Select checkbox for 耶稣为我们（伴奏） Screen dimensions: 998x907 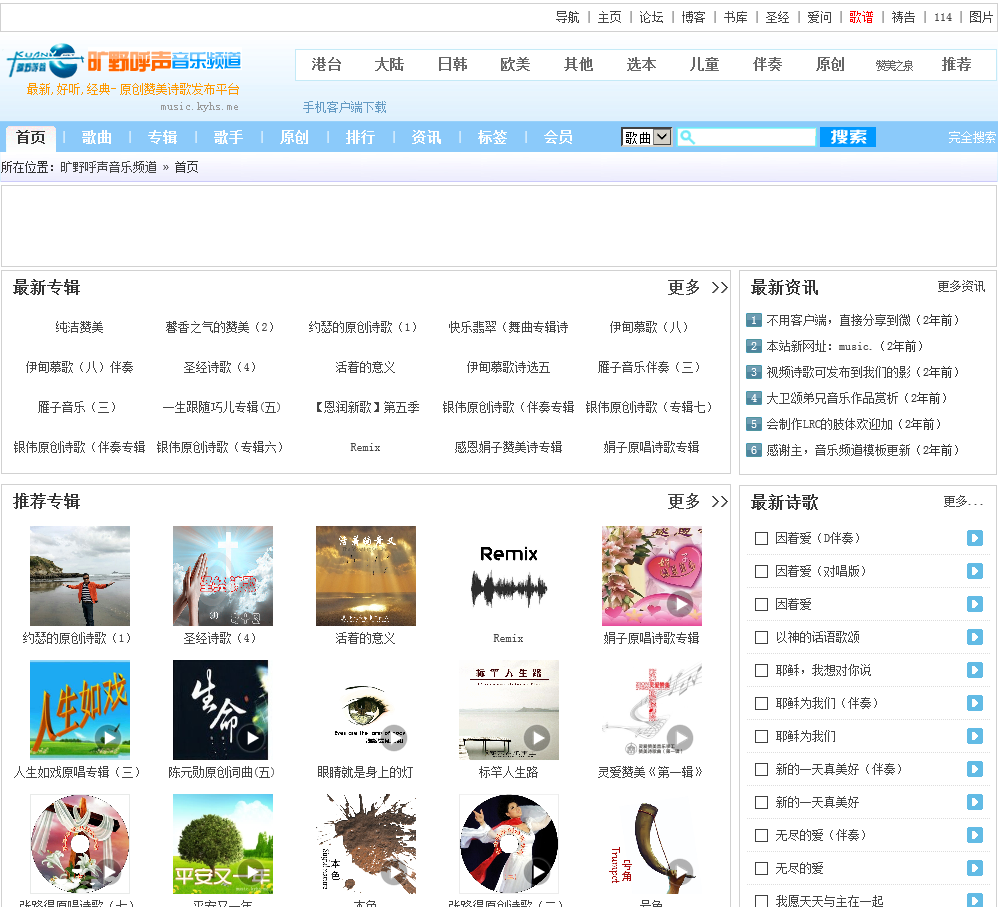pos(761,703)
